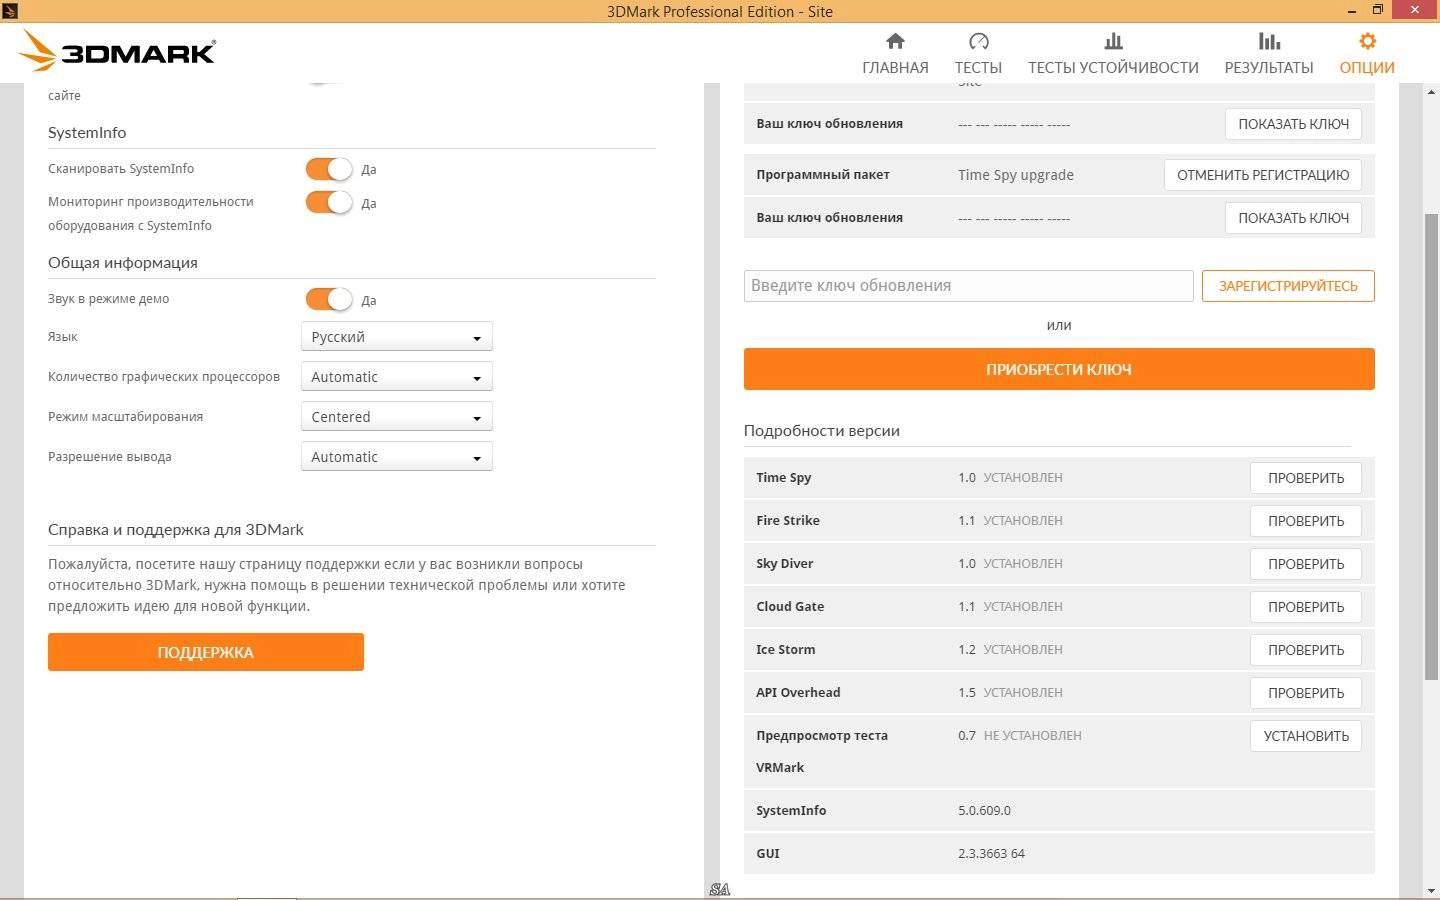Click the SystemInfo section heading
1440x900 pixels.
tap(87, 133)
